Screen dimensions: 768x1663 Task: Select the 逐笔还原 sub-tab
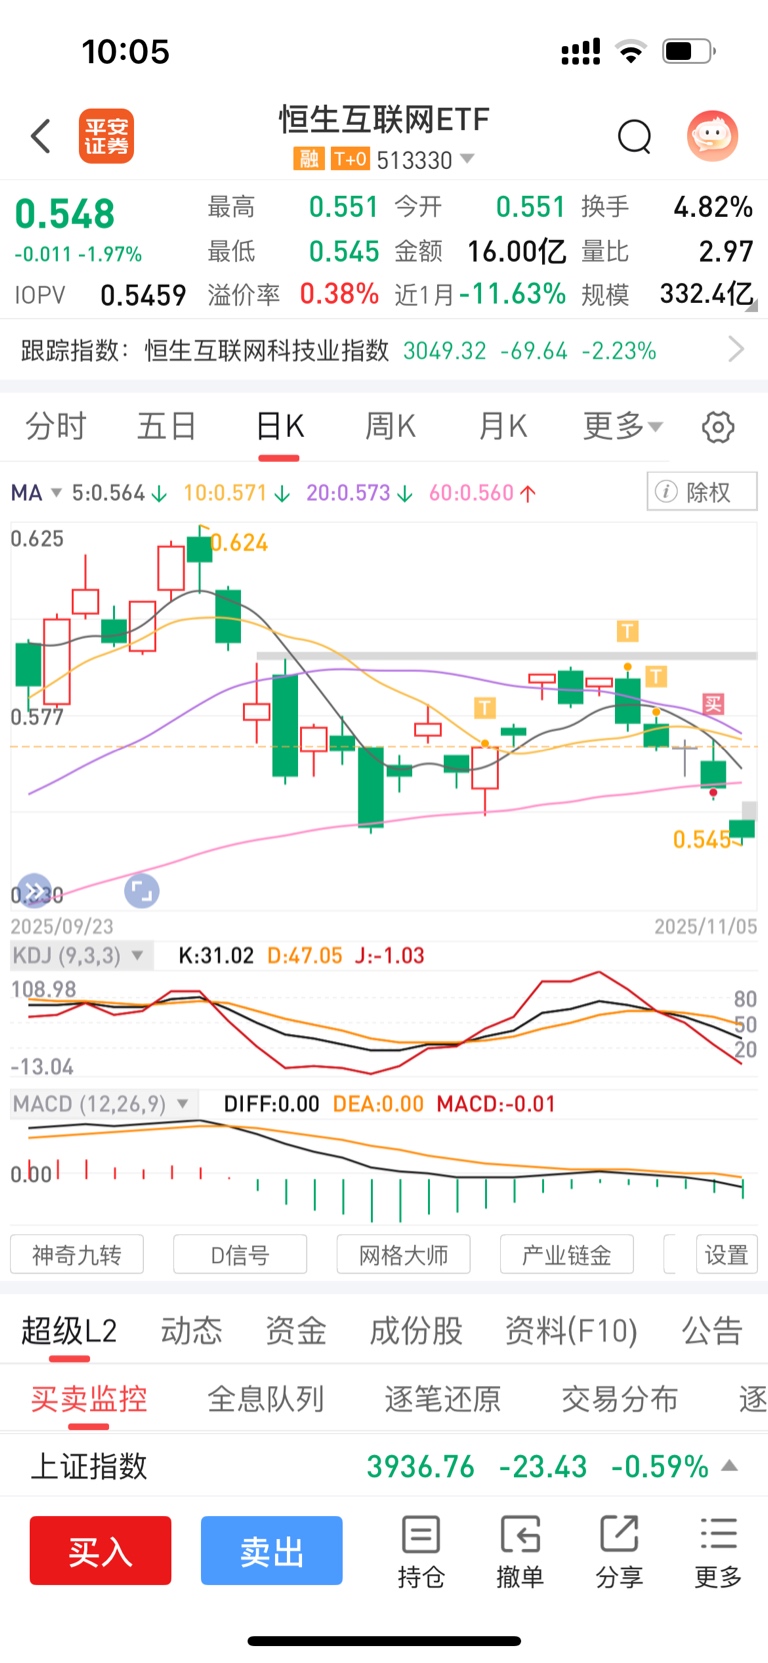pos(442,1398)
